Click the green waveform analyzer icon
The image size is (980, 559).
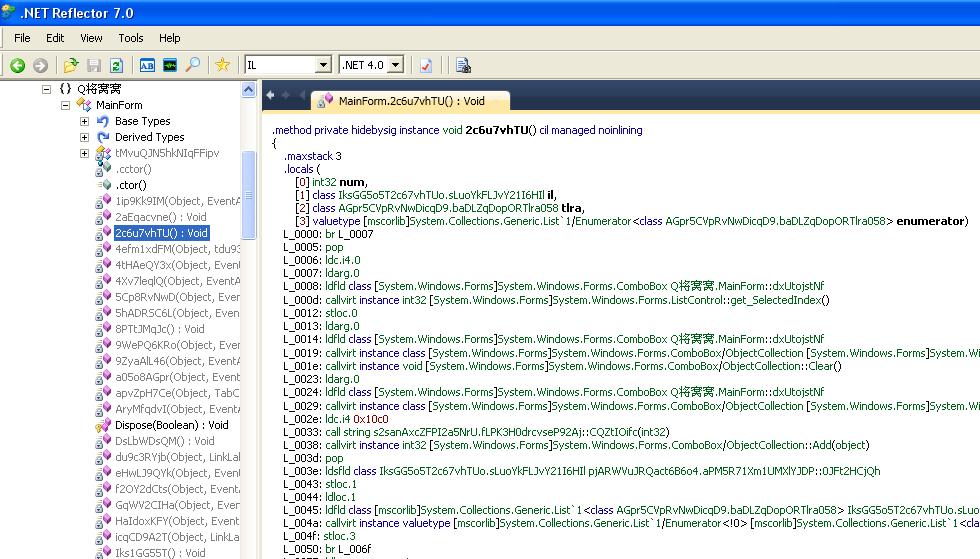tap(170, 65)
